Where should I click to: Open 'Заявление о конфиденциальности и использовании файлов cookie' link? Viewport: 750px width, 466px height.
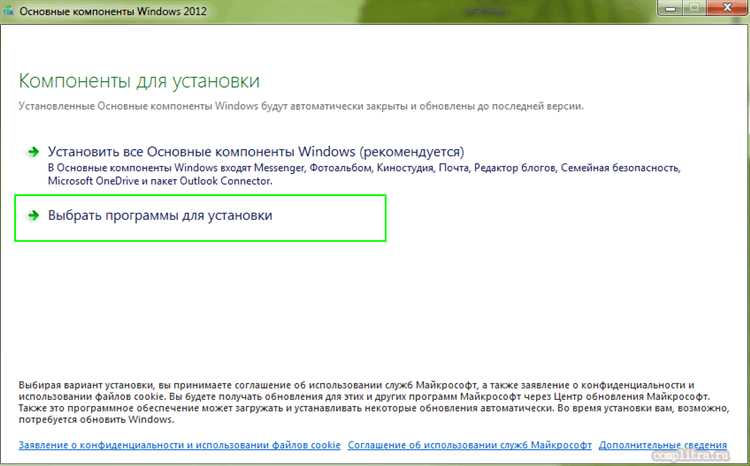tap(179, 445)
